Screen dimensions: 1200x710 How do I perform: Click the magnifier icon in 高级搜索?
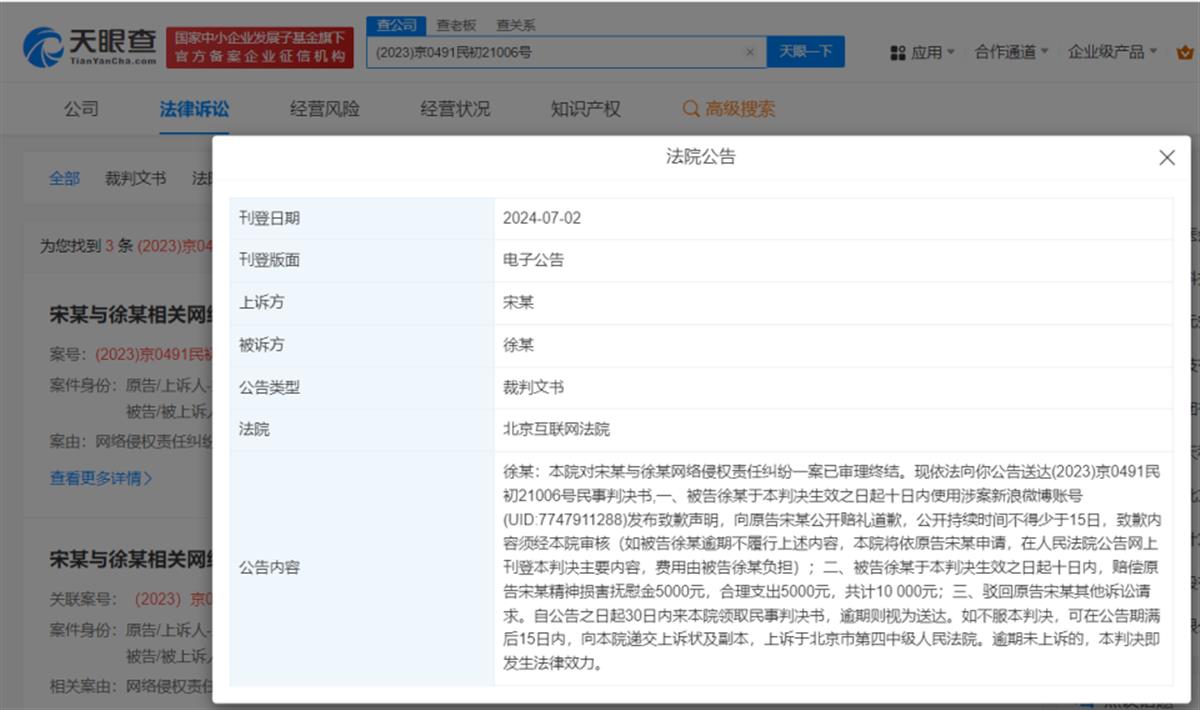click(x=689, y=108)
